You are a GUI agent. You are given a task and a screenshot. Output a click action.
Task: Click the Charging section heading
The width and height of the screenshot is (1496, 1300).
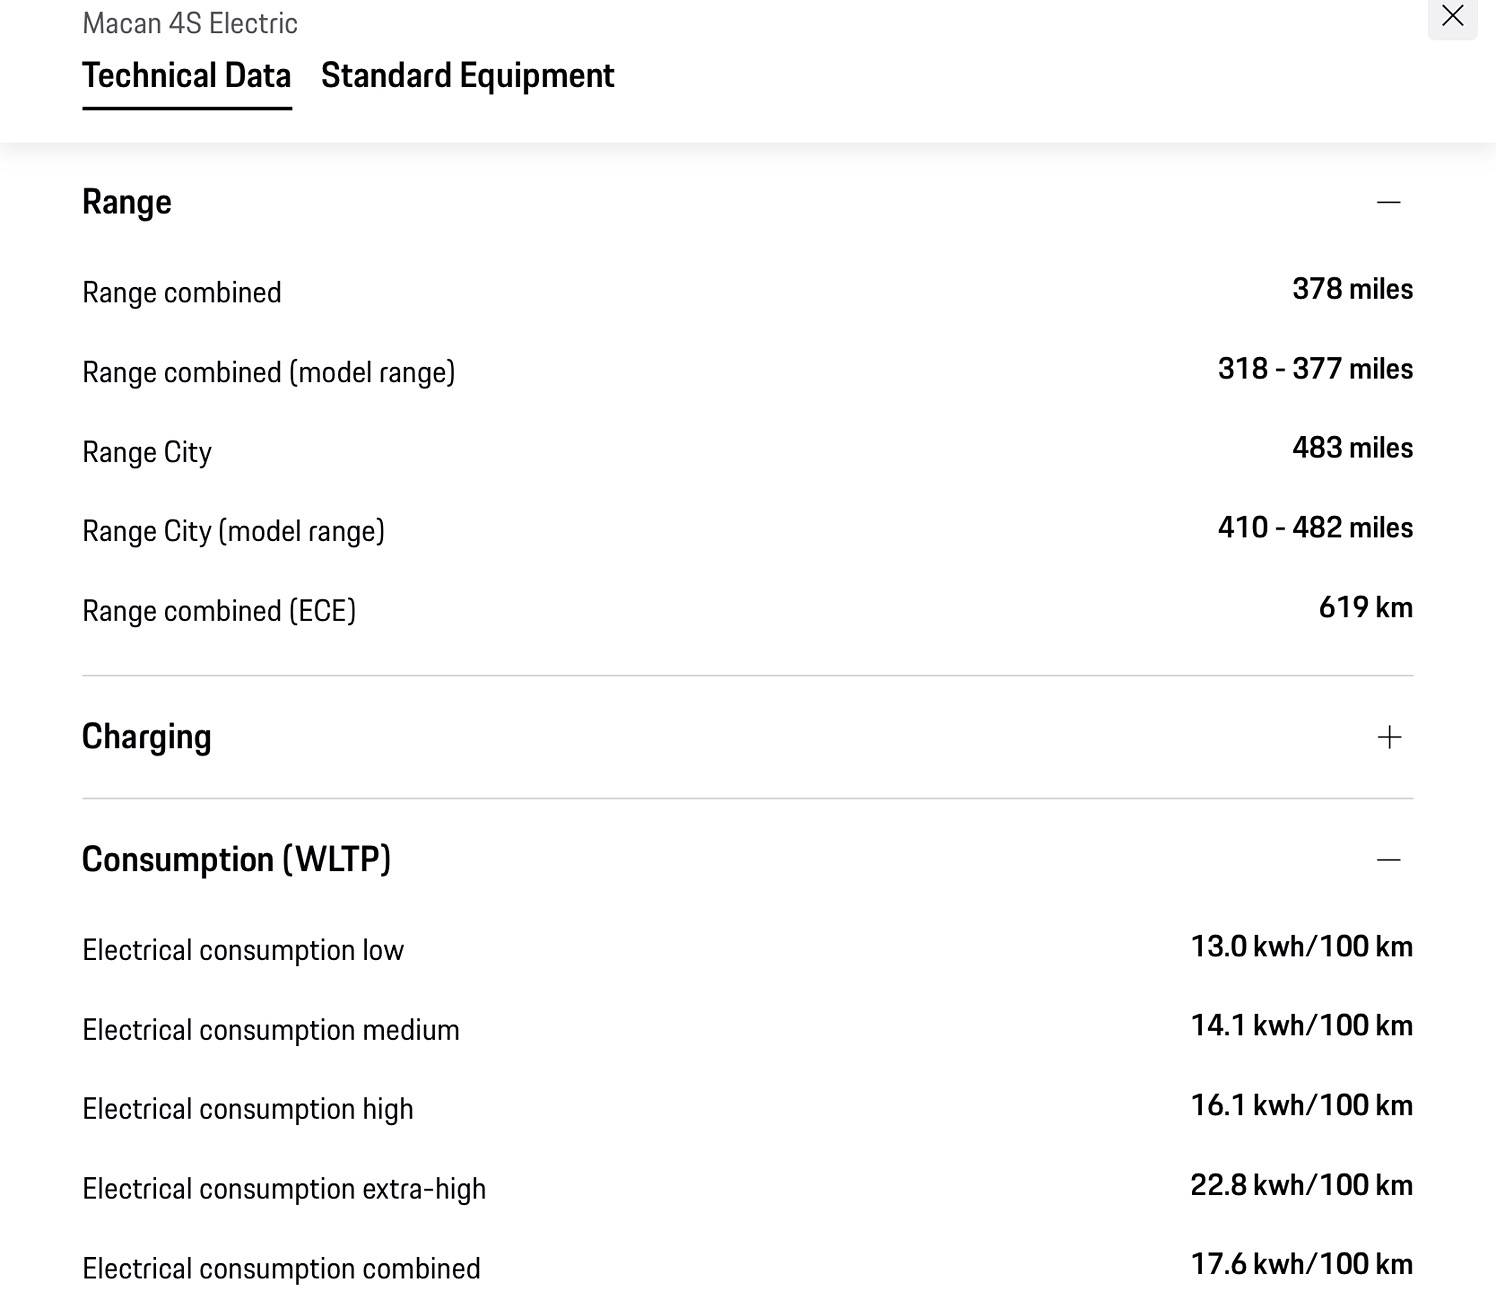click(x=147, y=737)
